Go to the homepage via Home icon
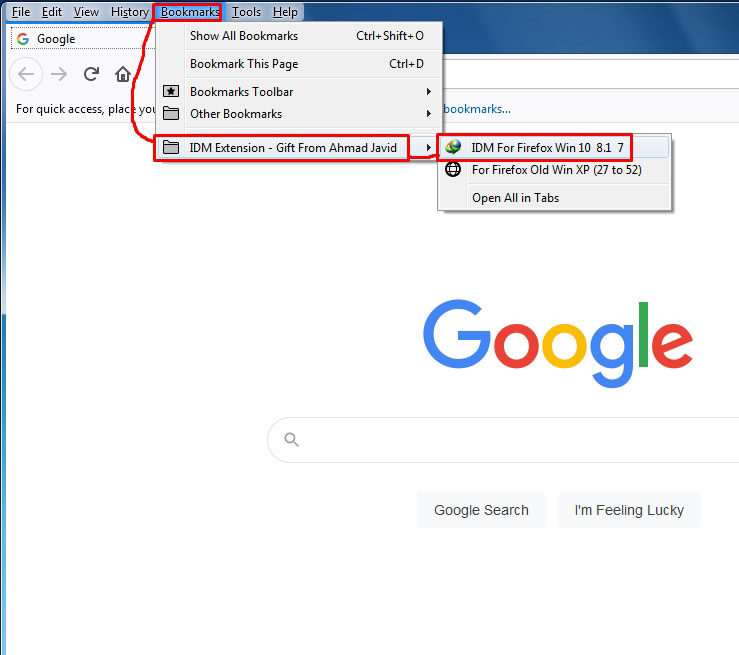Screen dimensions: 739x655 pyautogui.click(x=123, y=74)
